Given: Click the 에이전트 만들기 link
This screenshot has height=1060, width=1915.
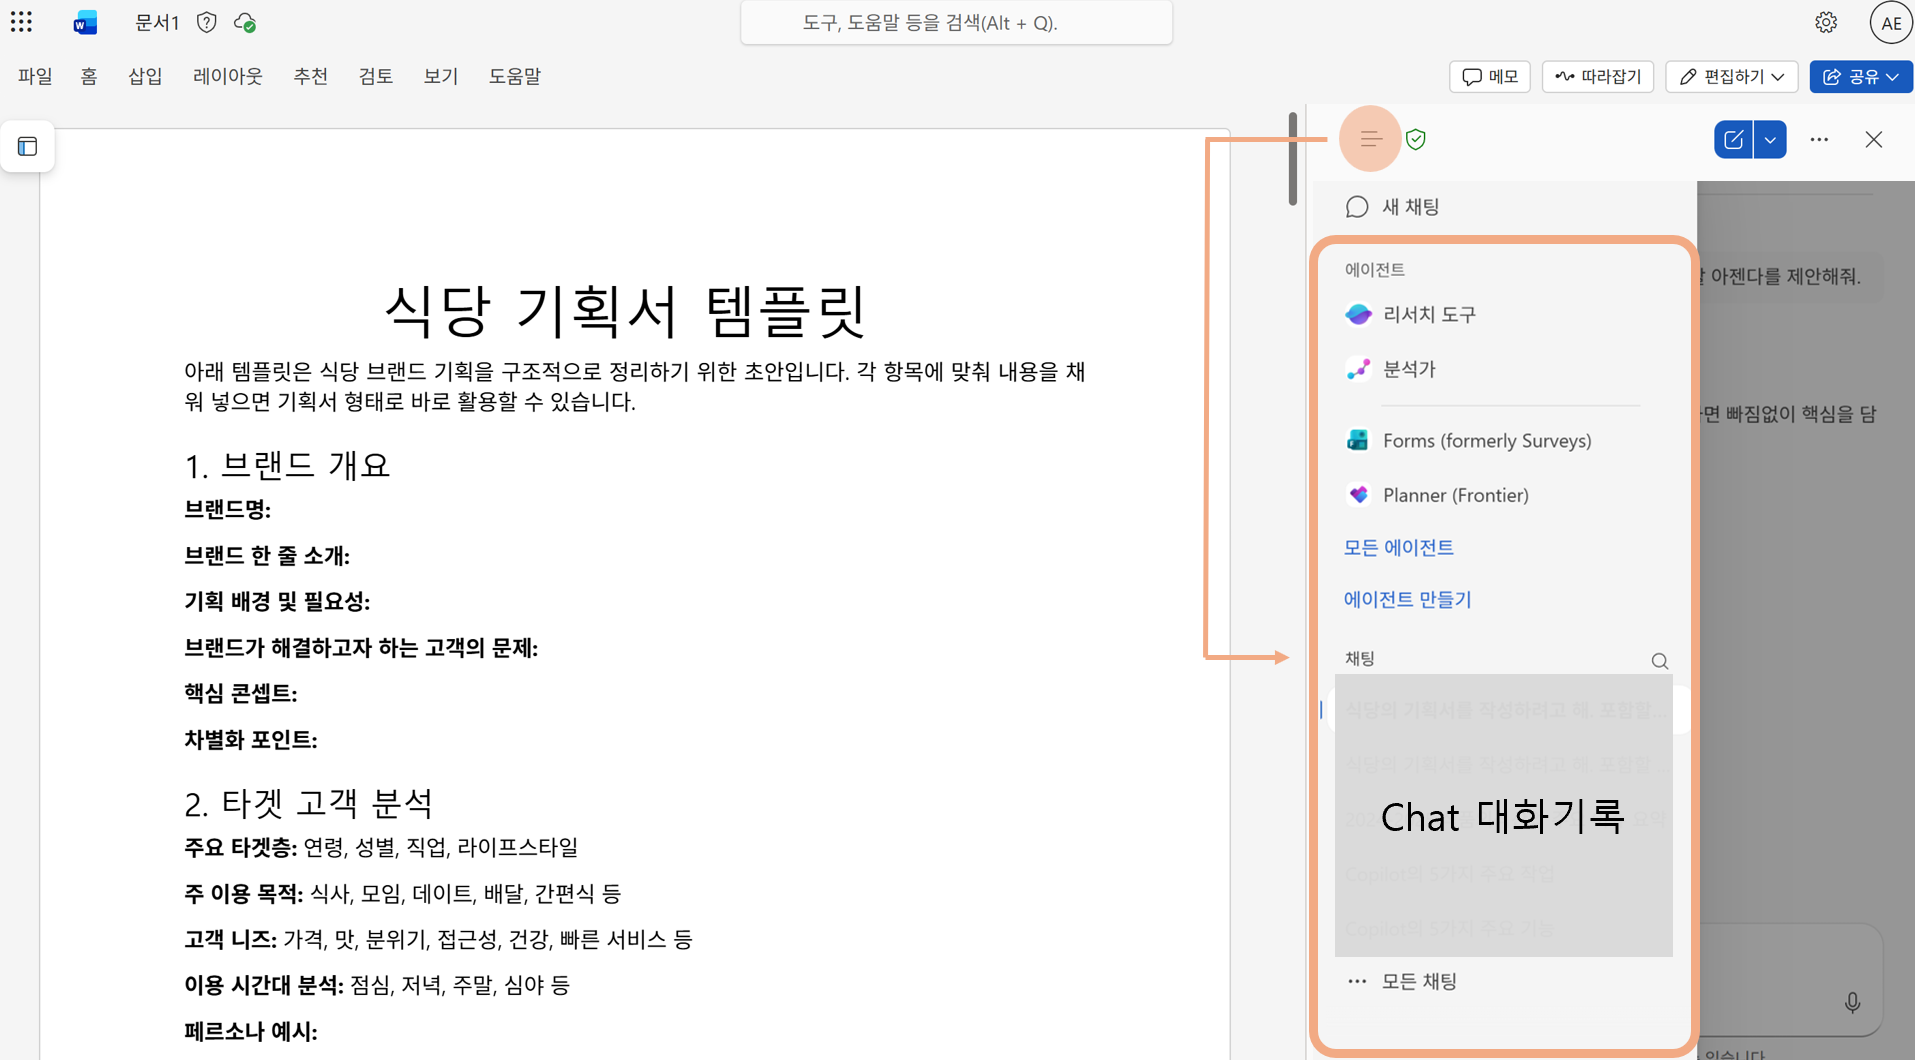Looking at the screenshot, I should pos(1407,599).
